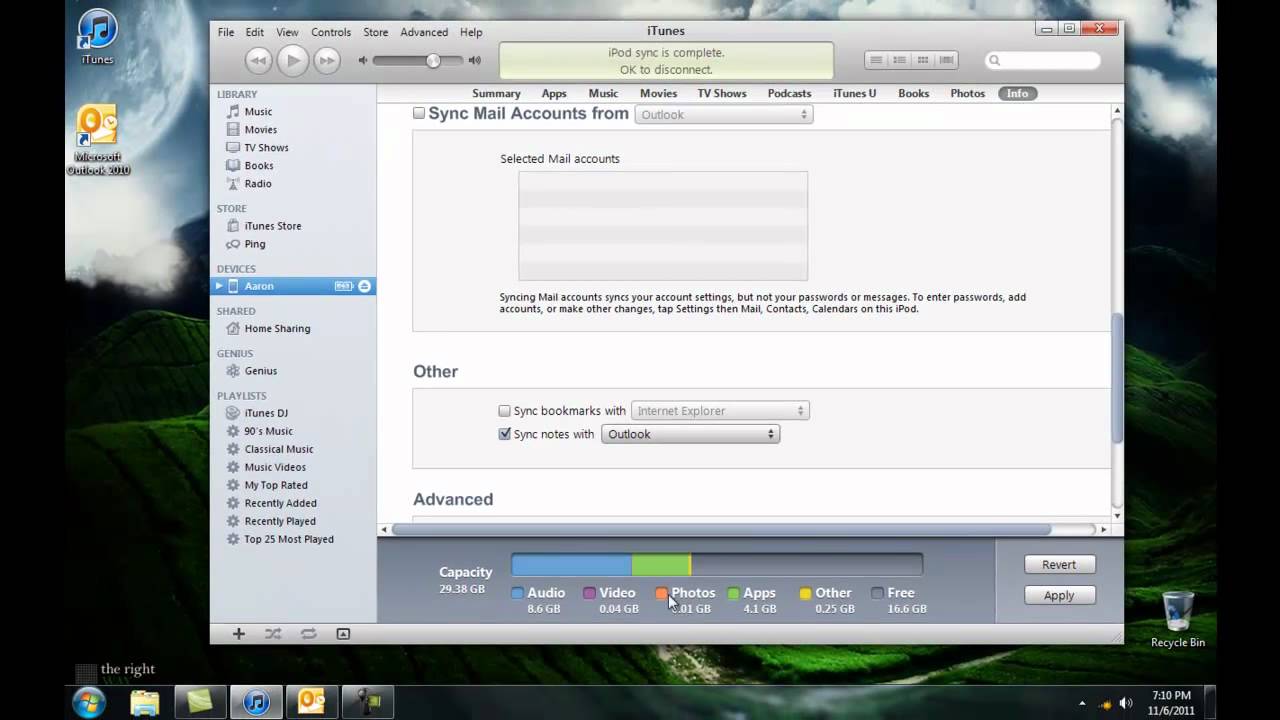Click the horizontal scrollbar in sync pane
The width and height of the screenshot is (1280, 720).
[721, 529]
